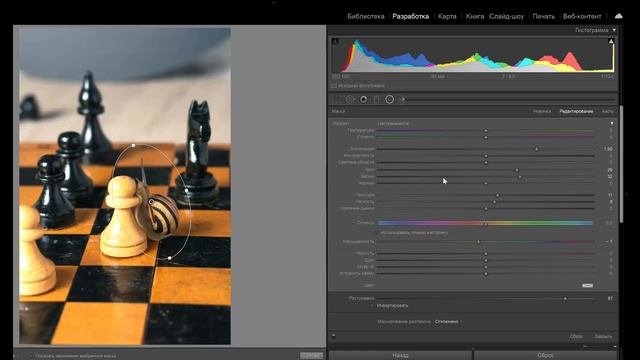Click bottom handle of radial filter ellipse
The image size is (640, 360).
pyautogui.click(x=169, y=258)
